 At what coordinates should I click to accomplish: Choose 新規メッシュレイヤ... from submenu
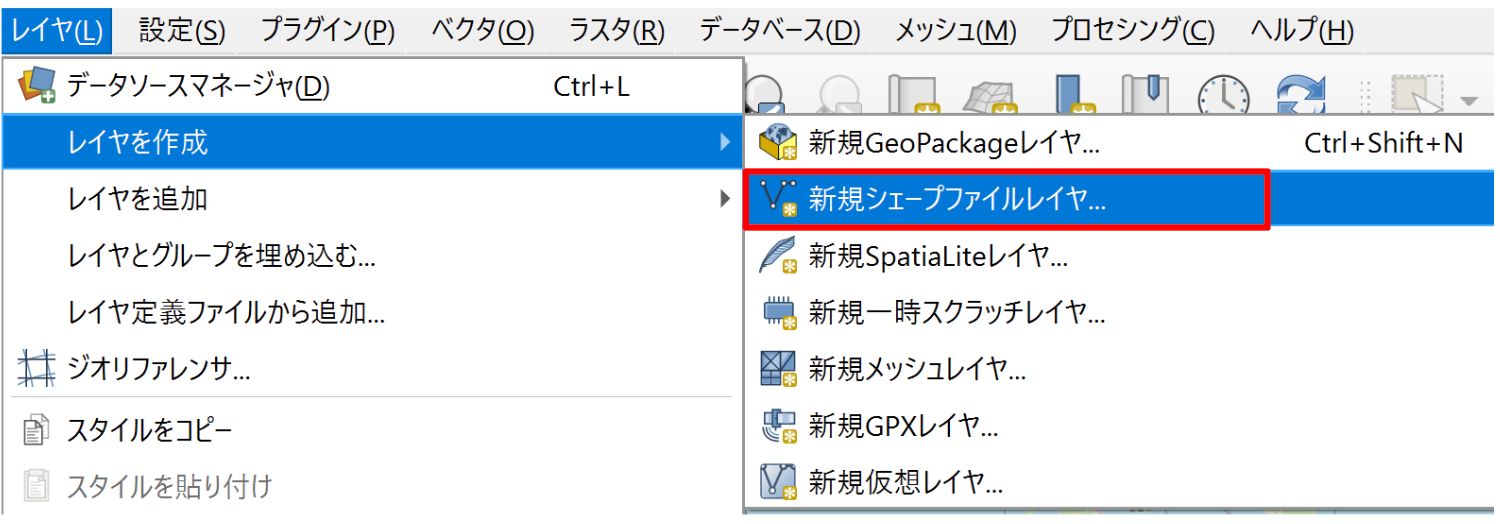coord(1120,370)
